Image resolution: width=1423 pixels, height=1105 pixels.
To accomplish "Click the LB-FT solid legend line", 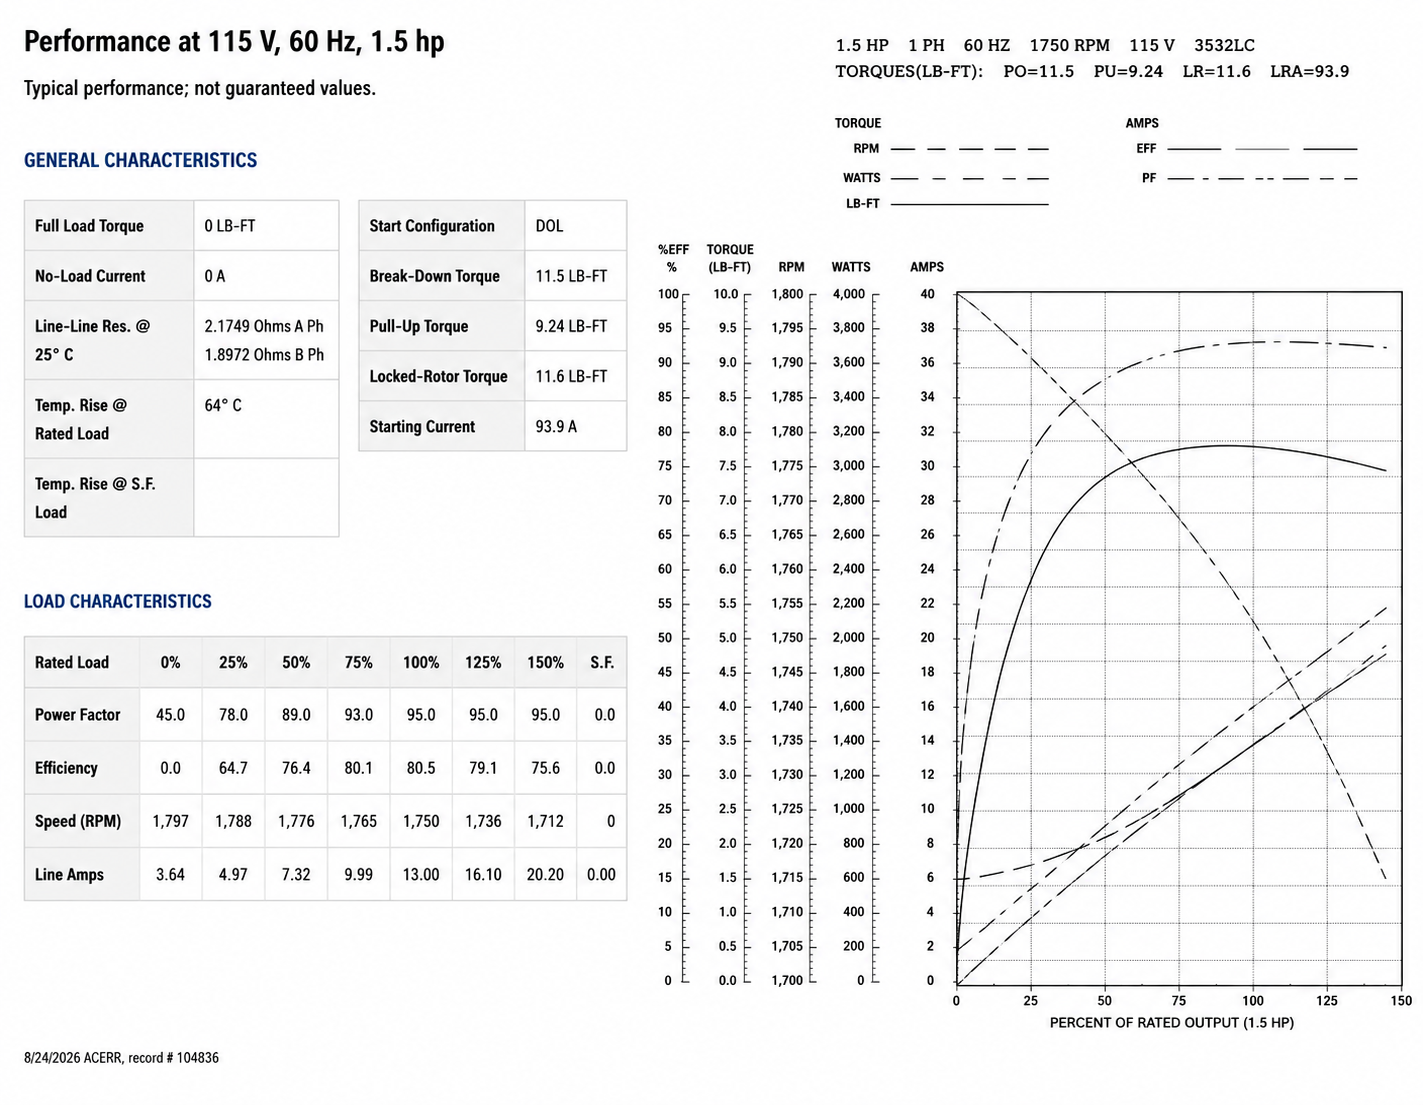I will pyautogui.click(x=969, y=204).
